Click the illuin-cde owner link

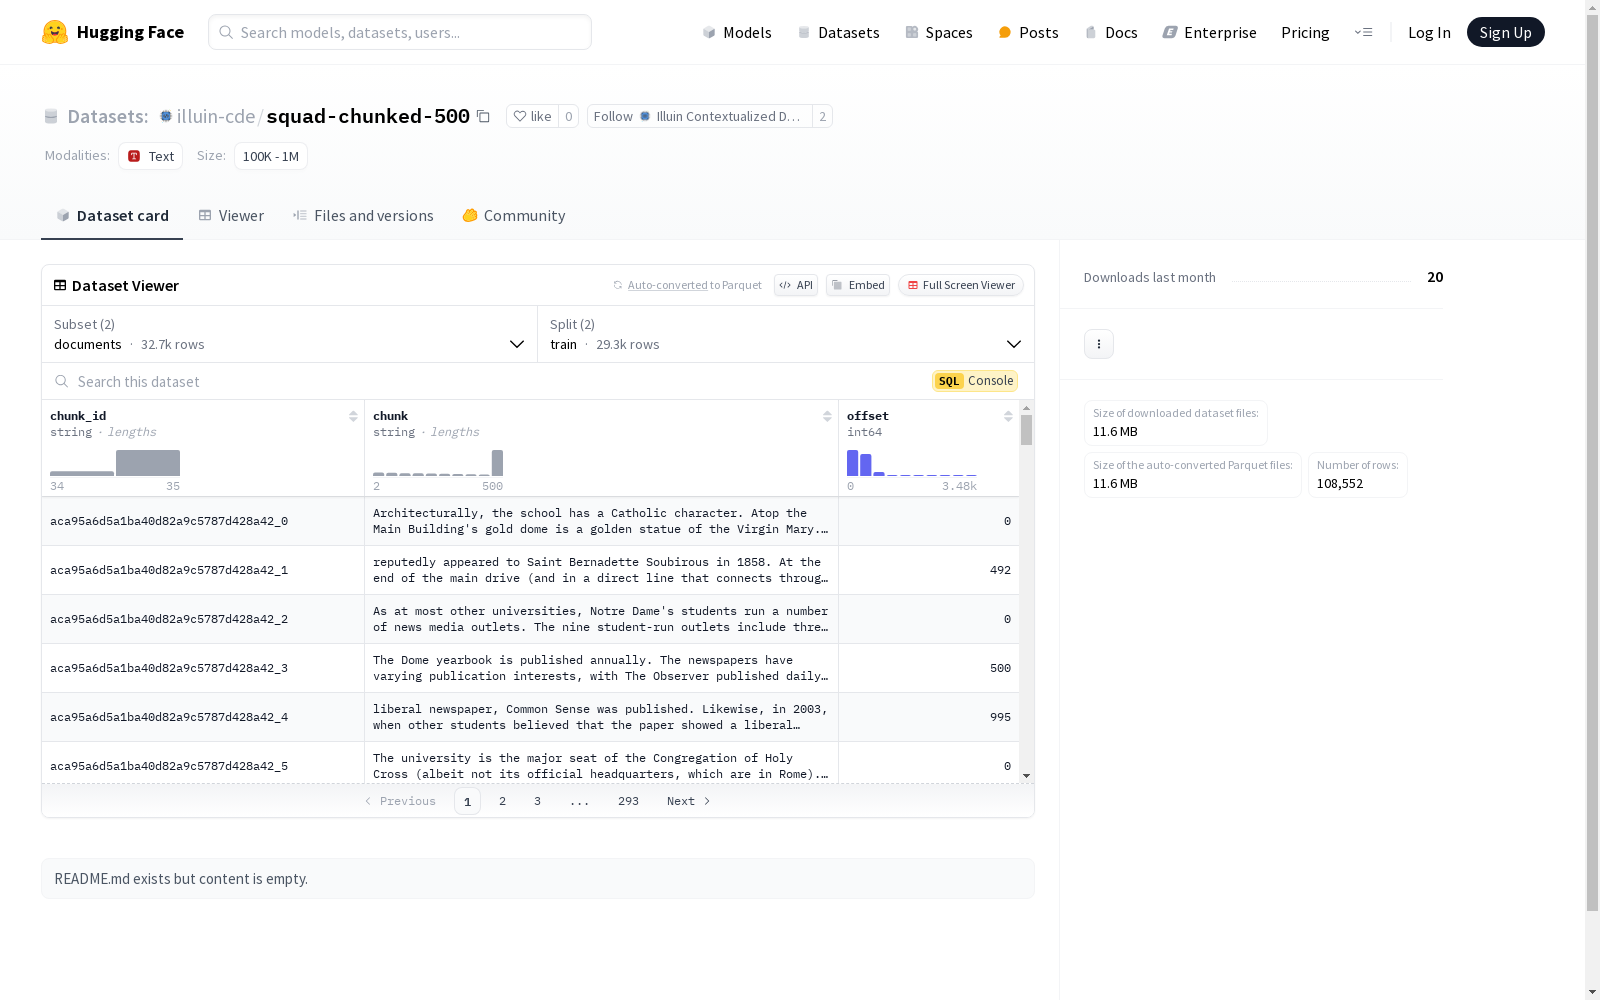coord(216,117)
